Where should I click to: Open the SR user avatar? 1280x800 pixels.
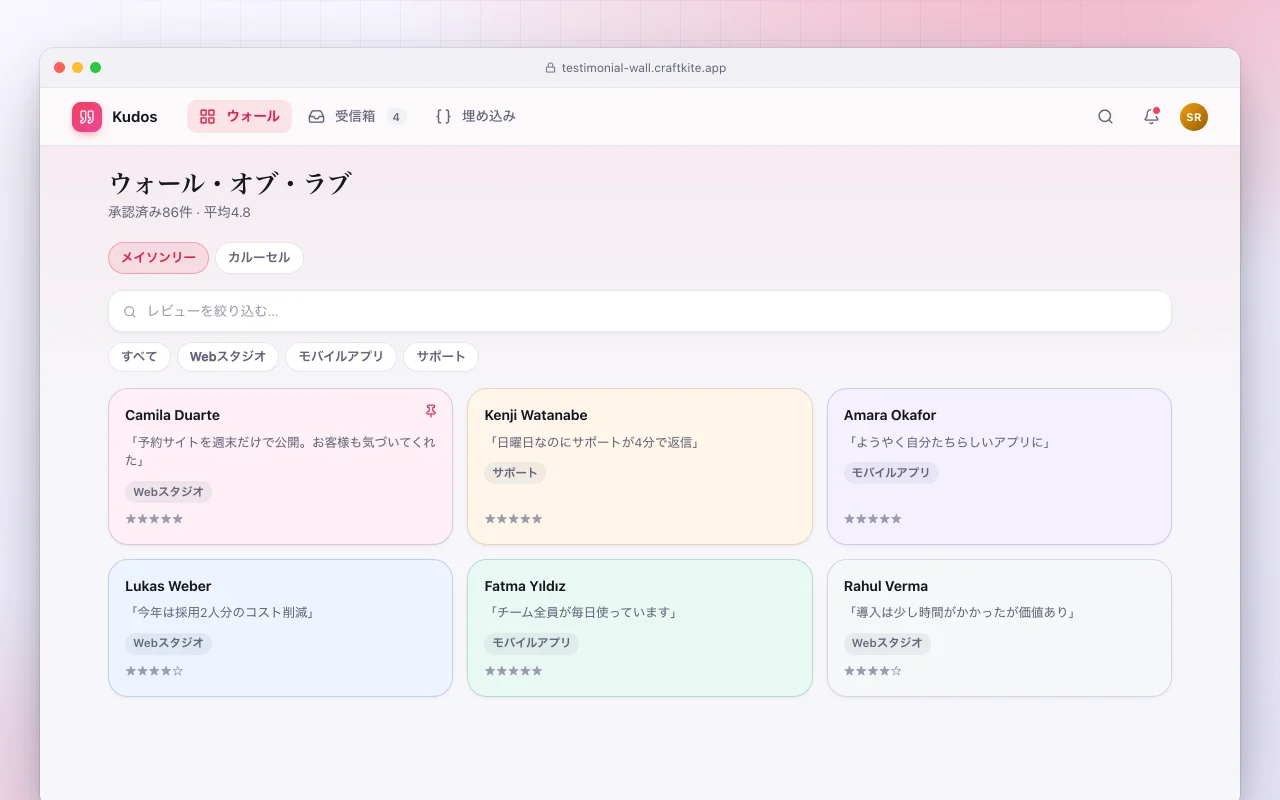click(x=1194, y=117)
